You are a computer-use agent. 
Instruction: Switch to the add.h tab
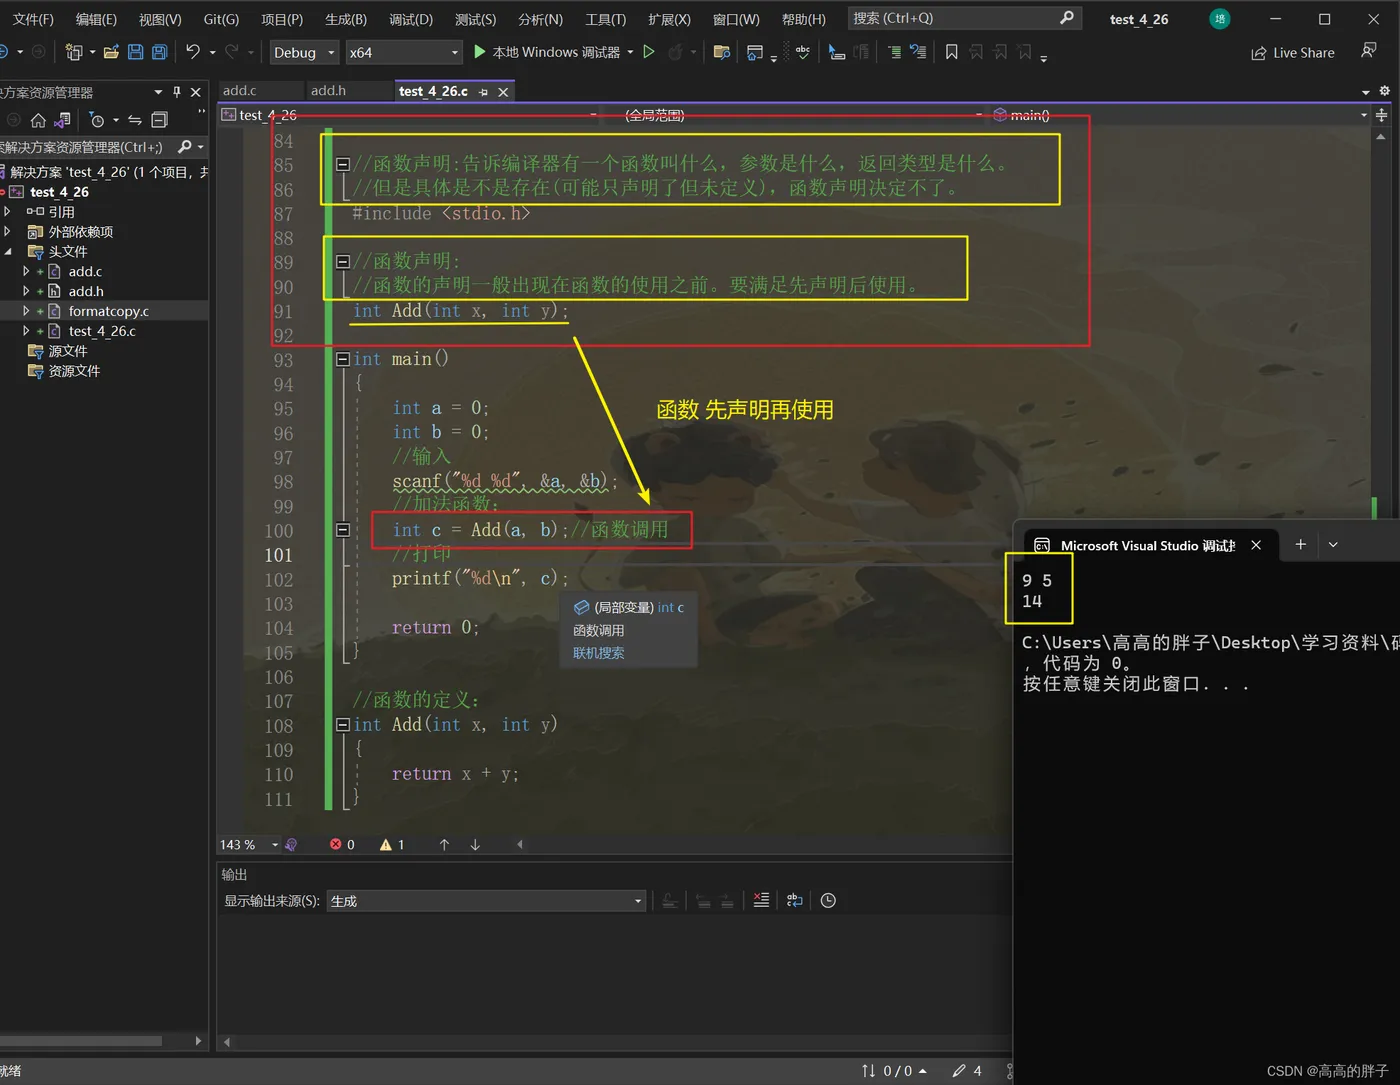pos(328,90)
